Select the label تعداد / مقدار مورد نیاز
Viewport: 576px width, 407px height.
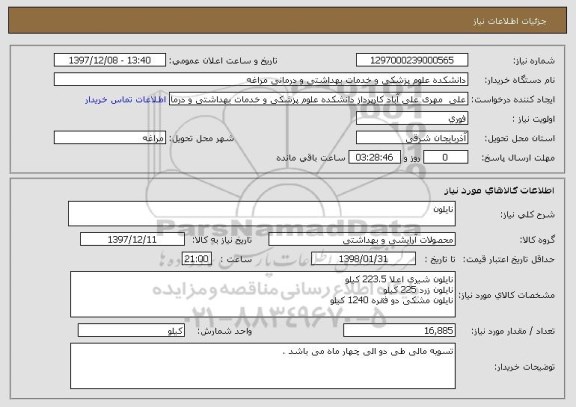[x=513, y=331]
